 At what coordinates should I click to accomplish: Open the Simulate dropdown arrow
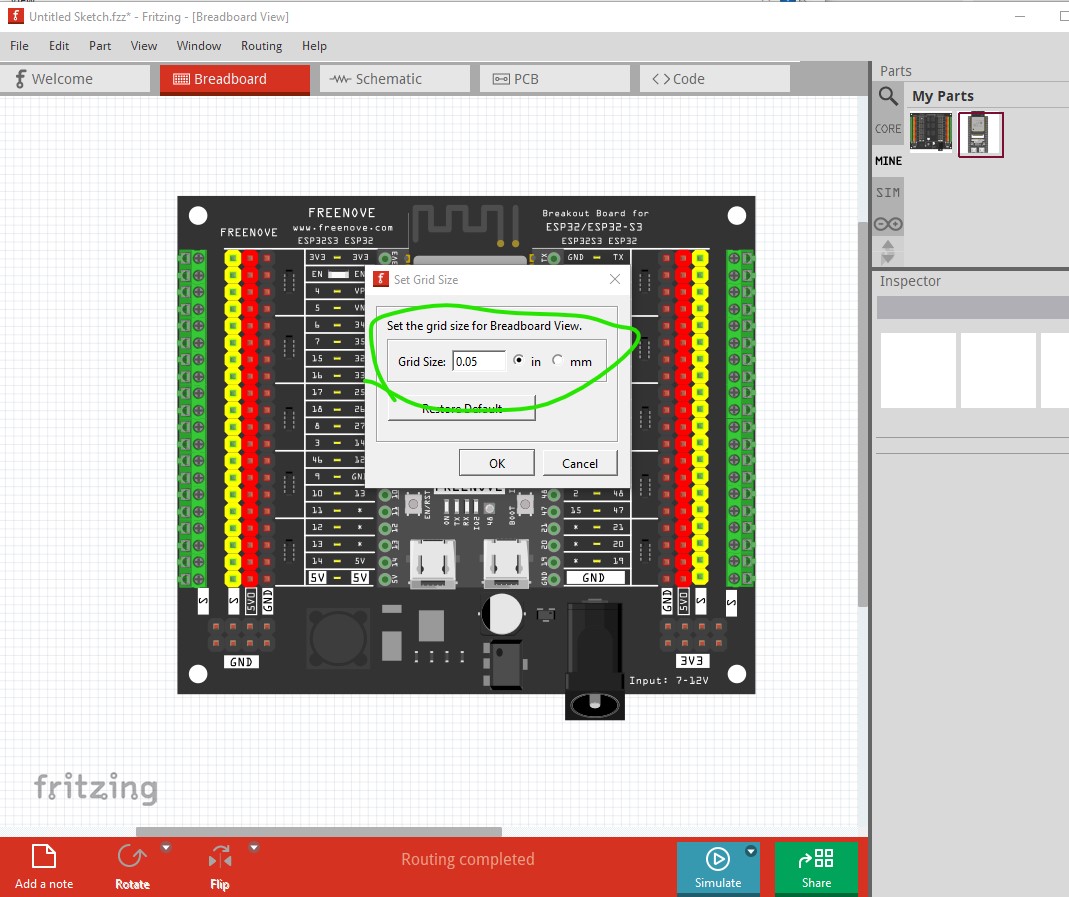751,851
